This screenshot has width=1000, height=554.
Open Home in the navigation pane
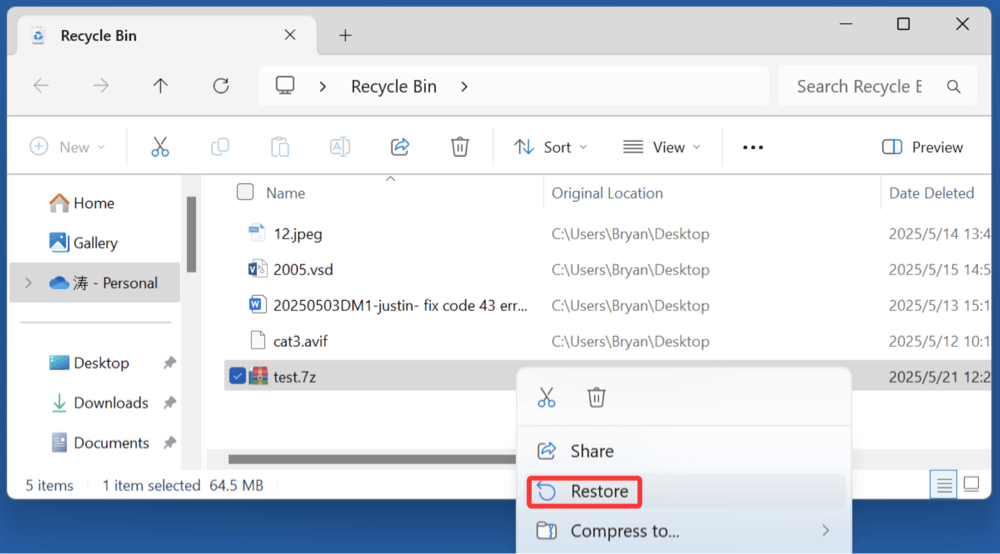pos(82,203)
